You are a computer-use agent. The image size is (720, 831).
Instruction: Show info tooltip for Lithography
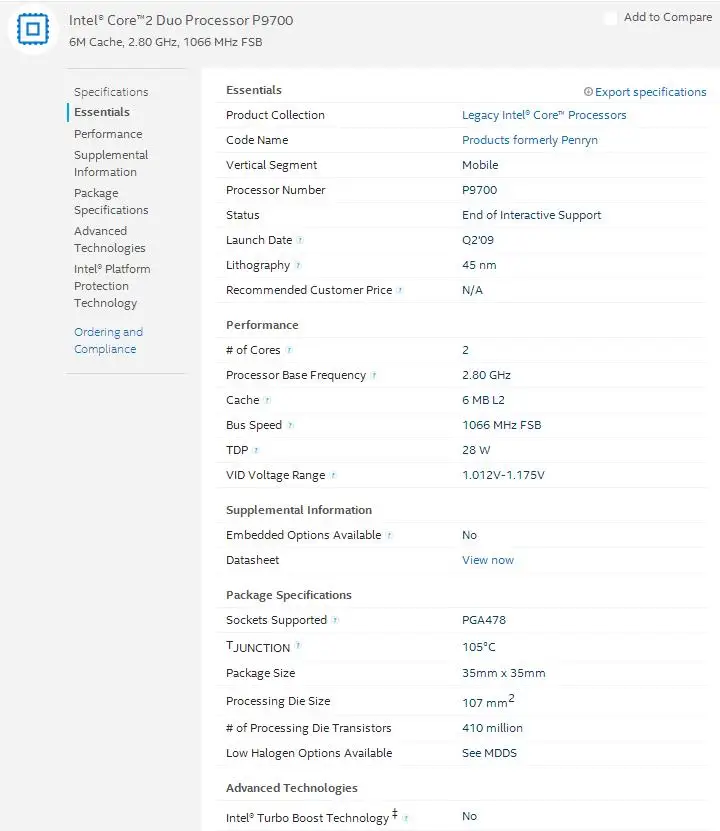(x=298, y=265)
